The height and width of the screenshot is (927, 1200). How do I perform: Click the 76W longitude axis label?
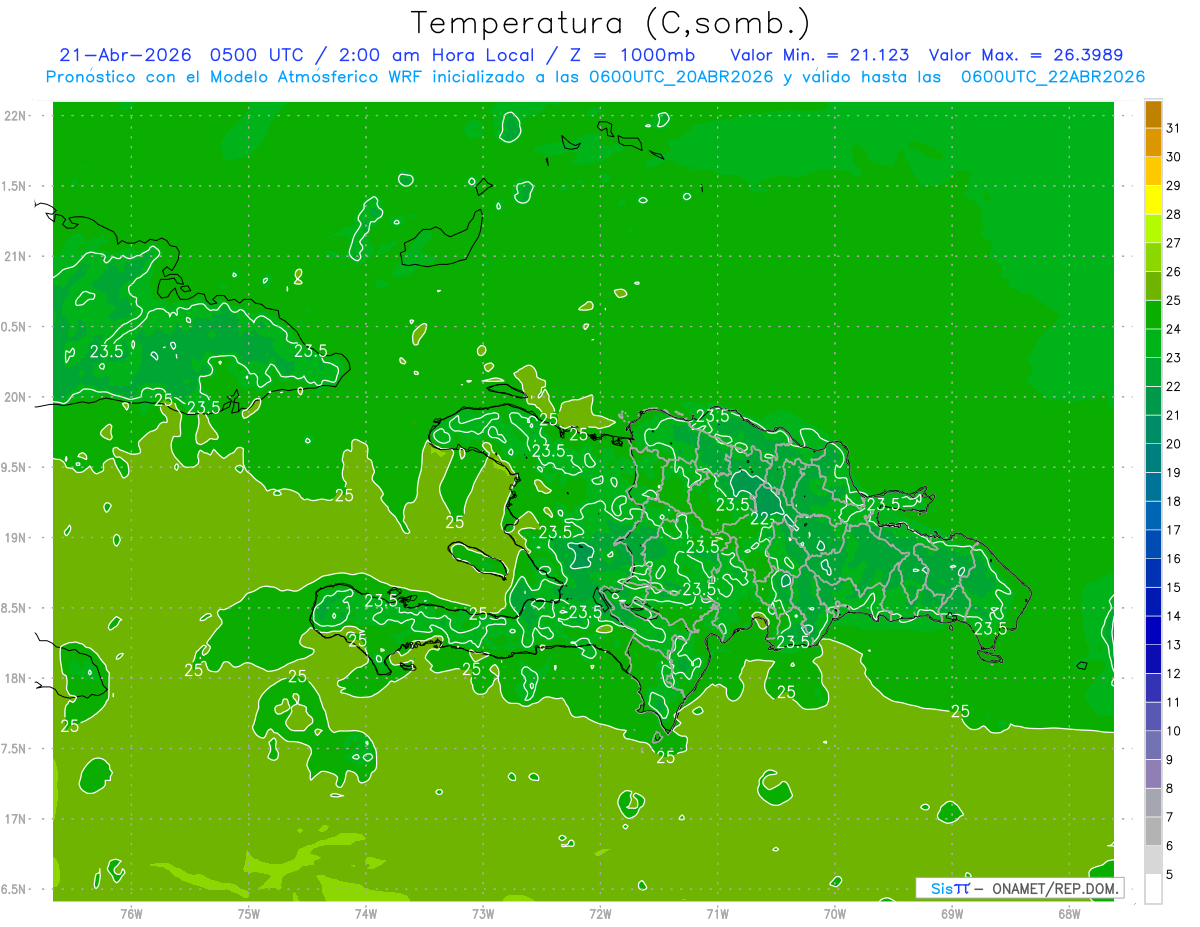click(x=131, y=914)
